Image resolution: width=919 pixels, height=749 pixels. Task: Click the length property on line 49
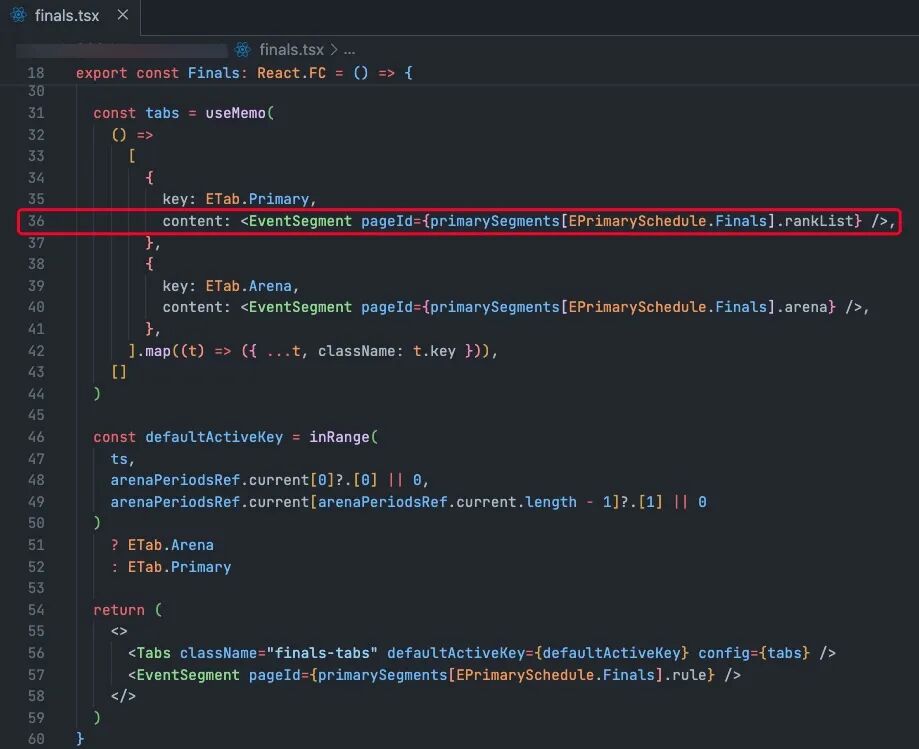point(551,502)
